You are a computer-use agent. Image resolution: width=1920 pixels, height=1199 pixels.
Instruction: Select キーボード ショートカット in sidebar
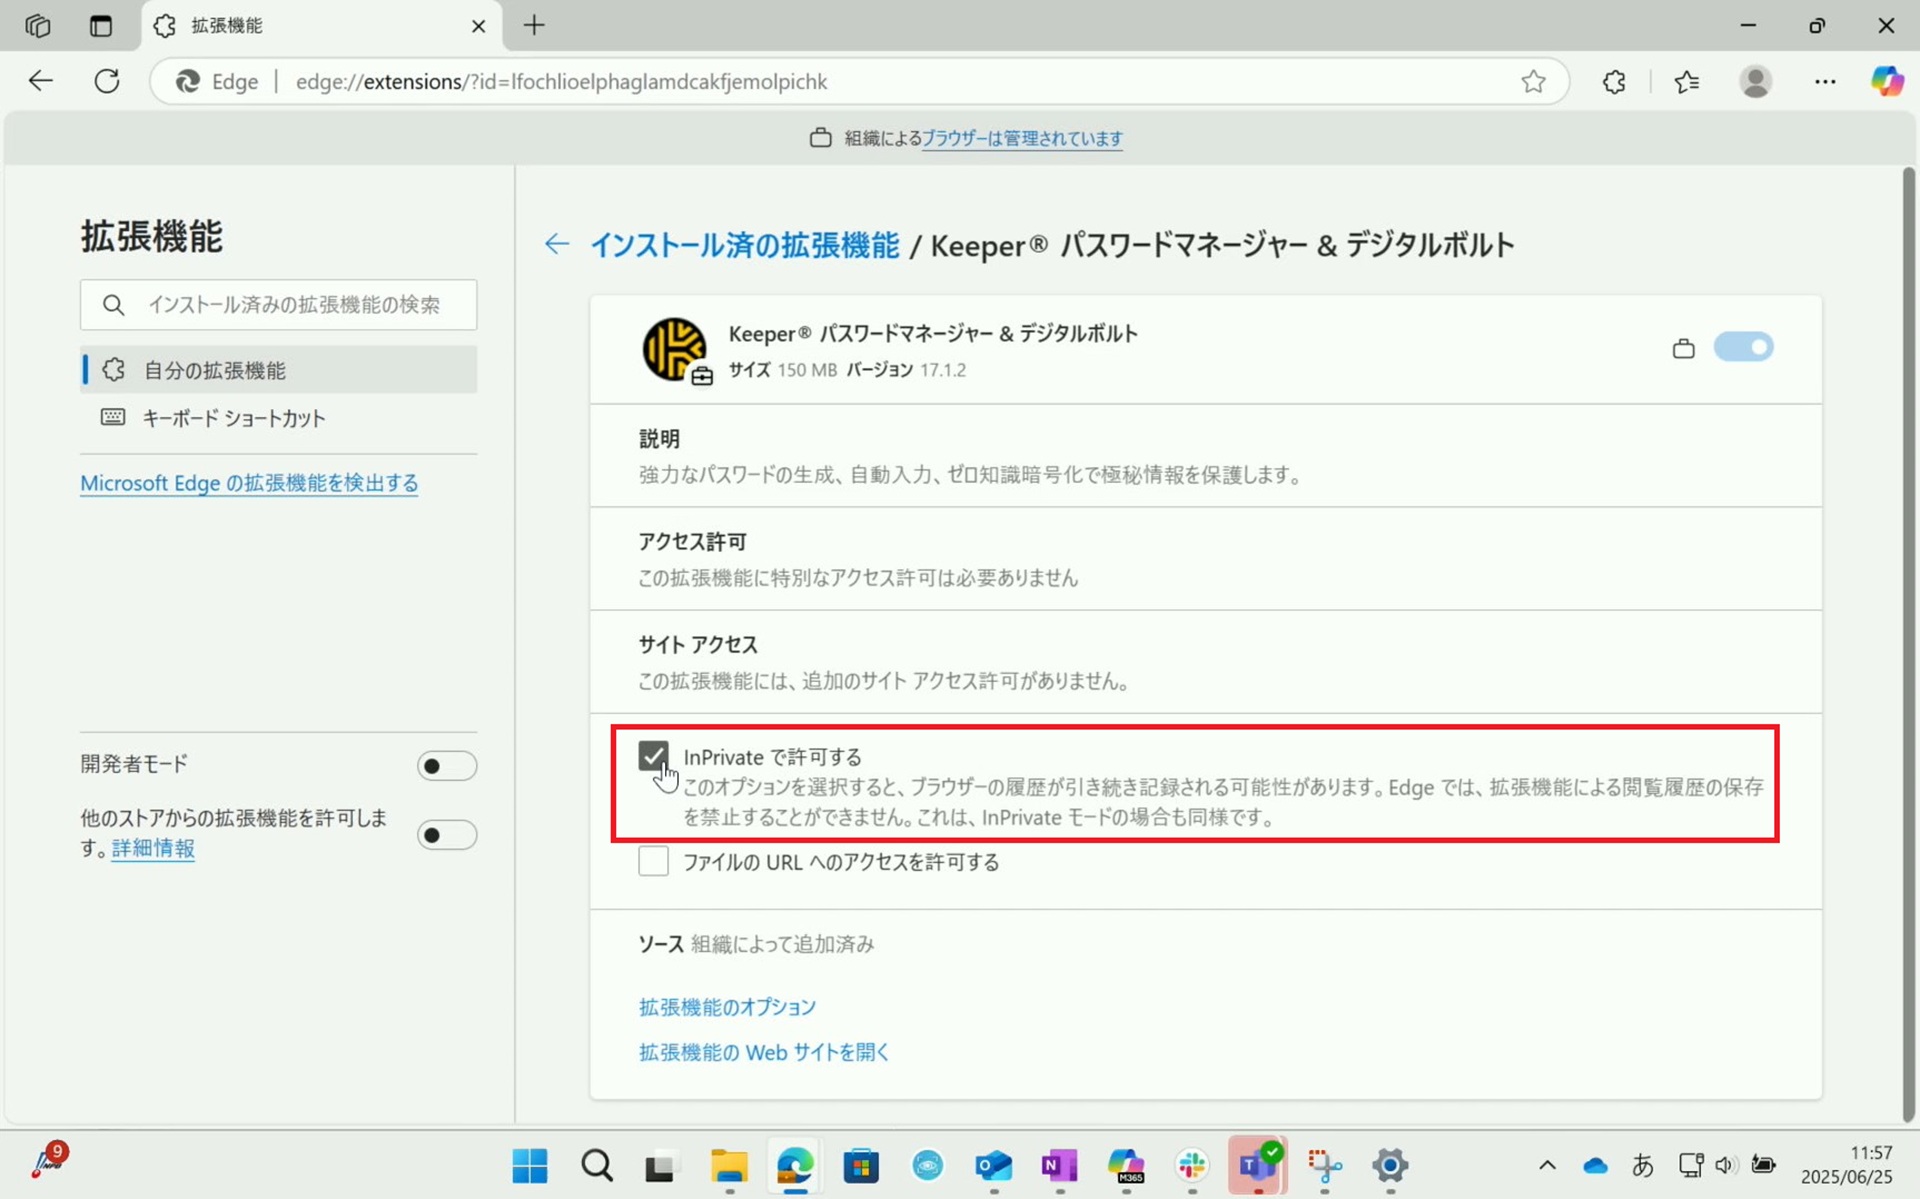tap(233, 418)
